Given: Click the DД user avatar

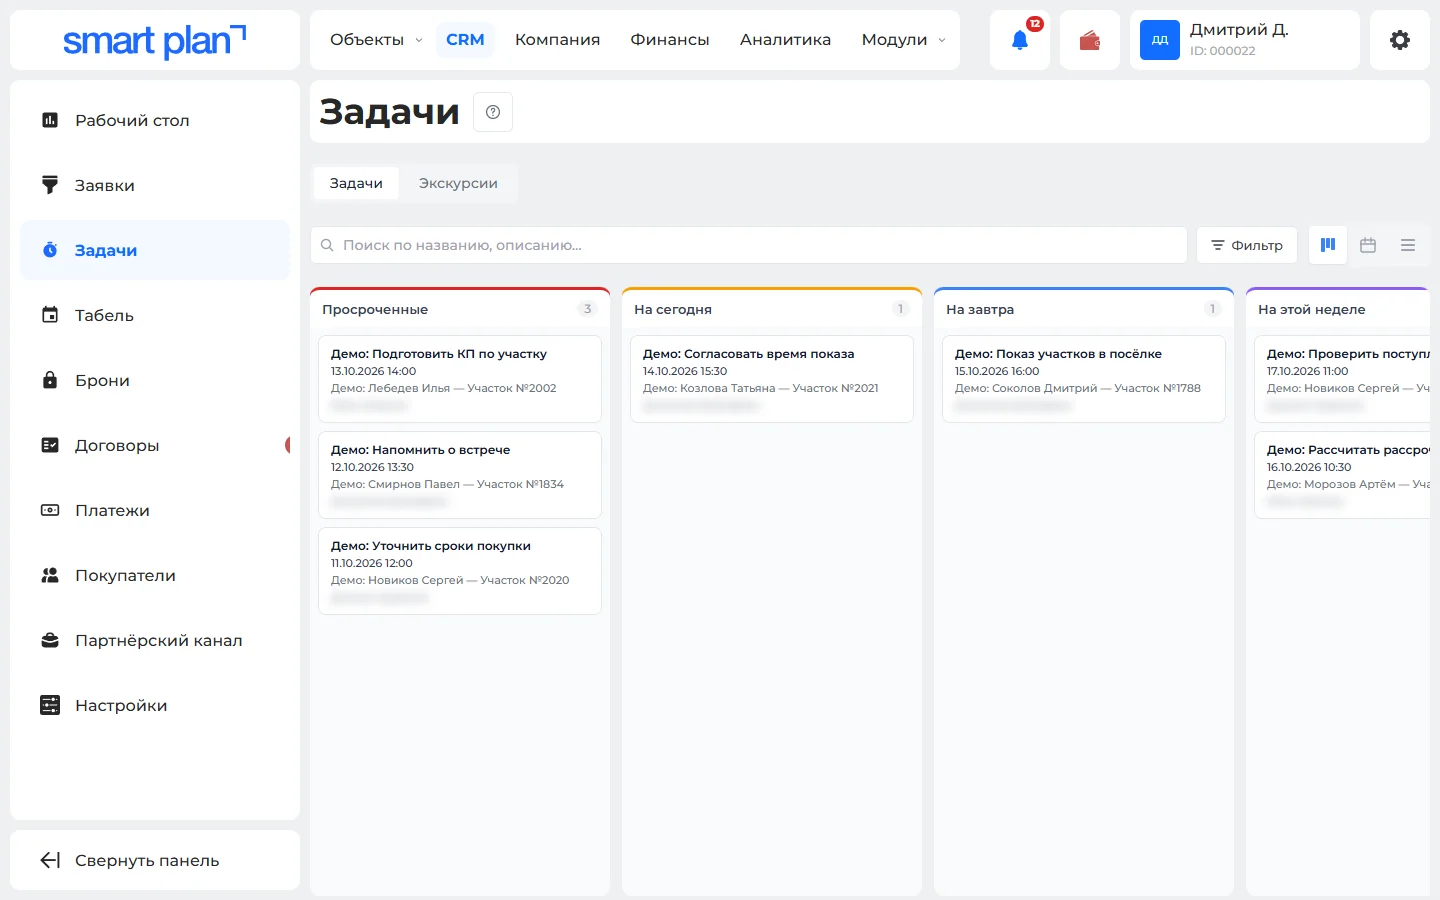Looking at the screenshot, I should click(1160, 40).
